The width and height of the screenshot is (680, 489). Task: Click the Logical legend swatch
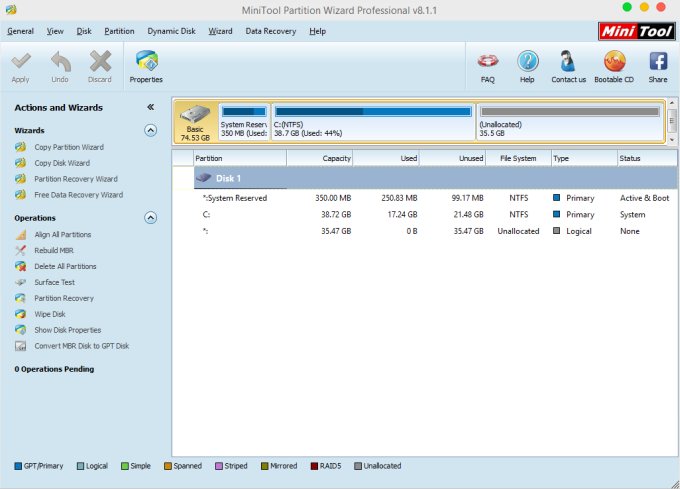(80, 466)
